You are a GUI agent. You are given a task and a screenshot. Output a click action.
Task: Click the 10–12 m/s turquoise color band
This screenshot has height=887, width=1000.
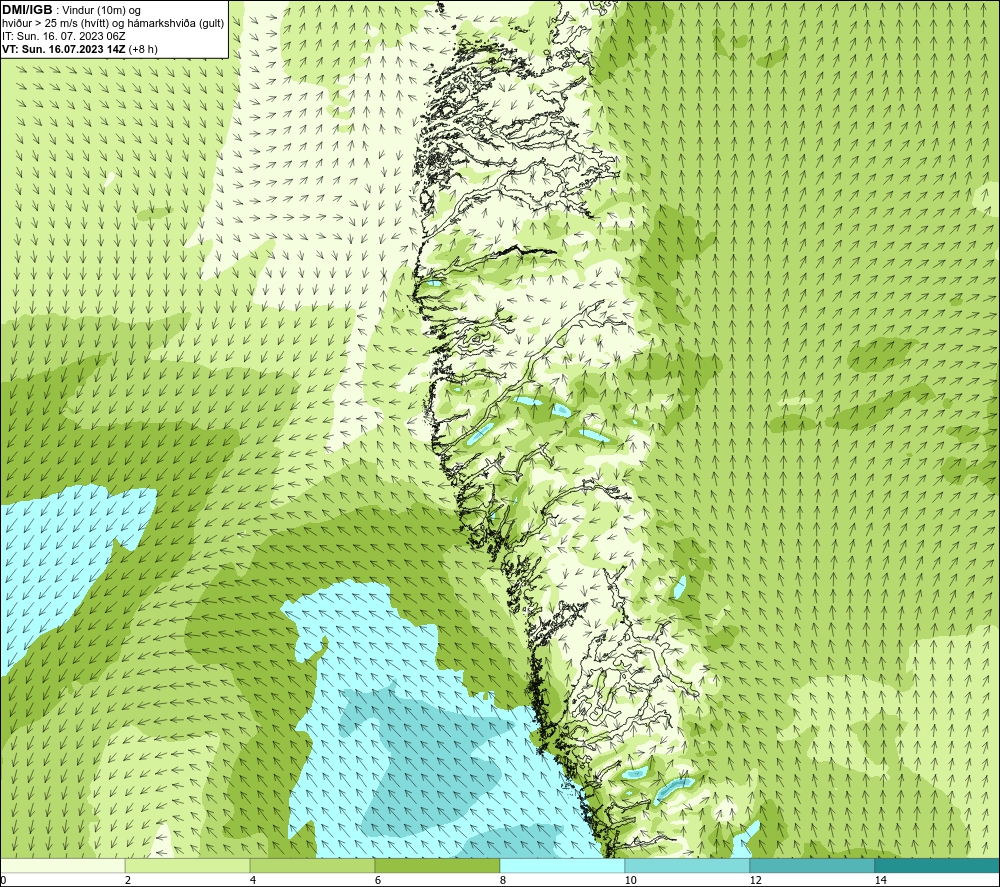click(x=688, y=866)
